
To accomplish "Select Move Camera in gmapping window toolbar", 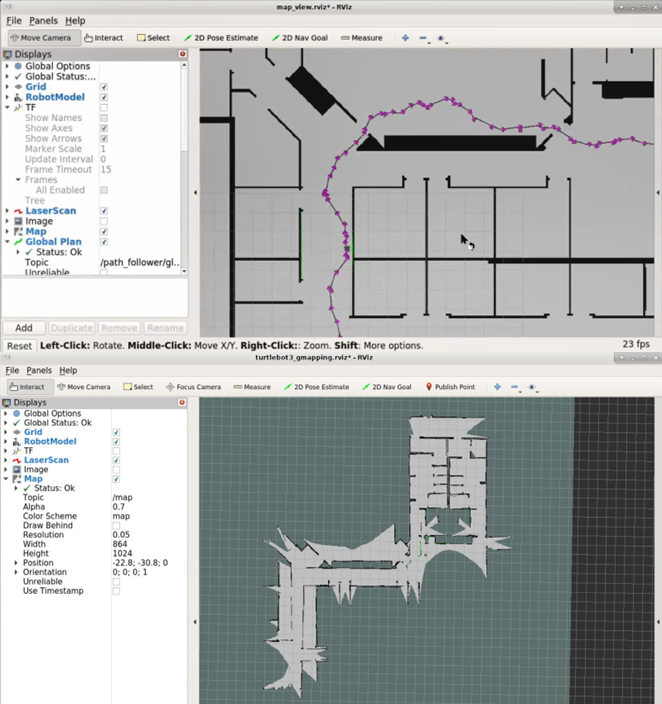I will pyautogui.click(x=84, y=387).
